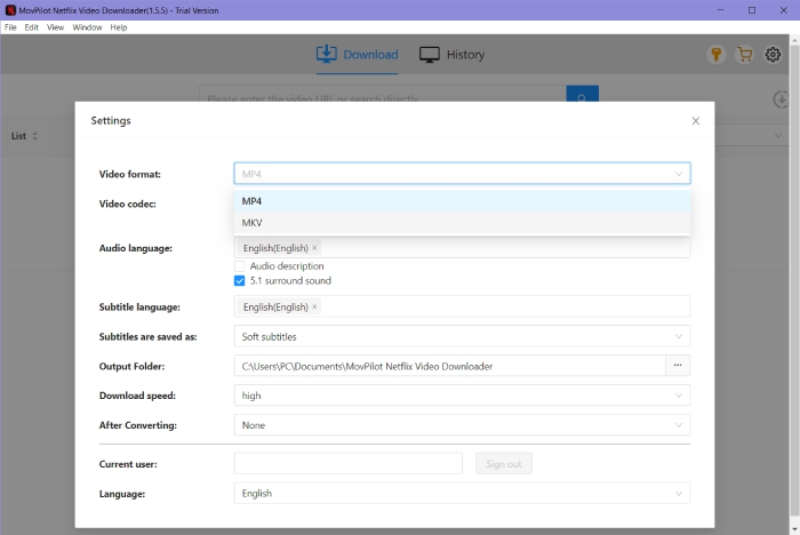The image size is (800, 535).
Task: Remove English tag from Subtitle language
Action: click(314, 307)
